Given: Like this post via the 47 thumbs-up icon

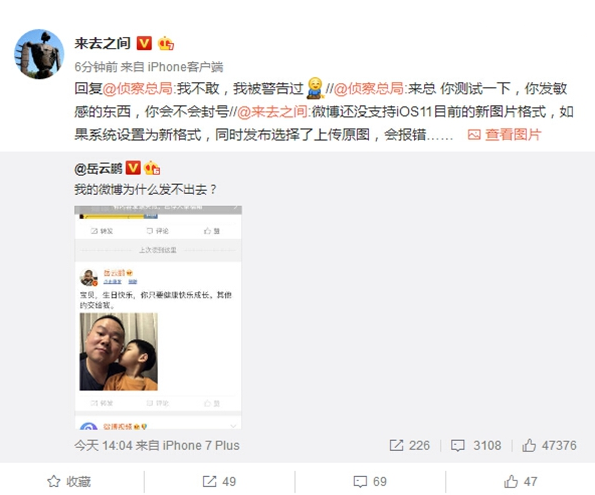Looking at the screenshot, I should (x=511, y=481).
